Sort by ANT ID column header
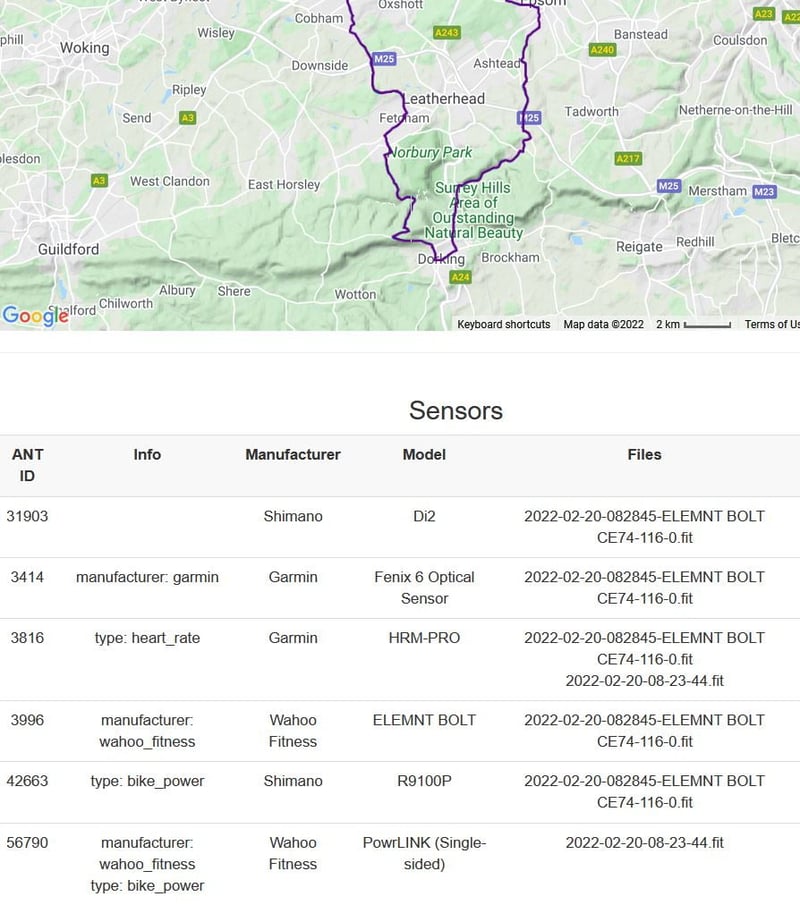This screenshot has height=905, width=800. click(x=27, y=465)
